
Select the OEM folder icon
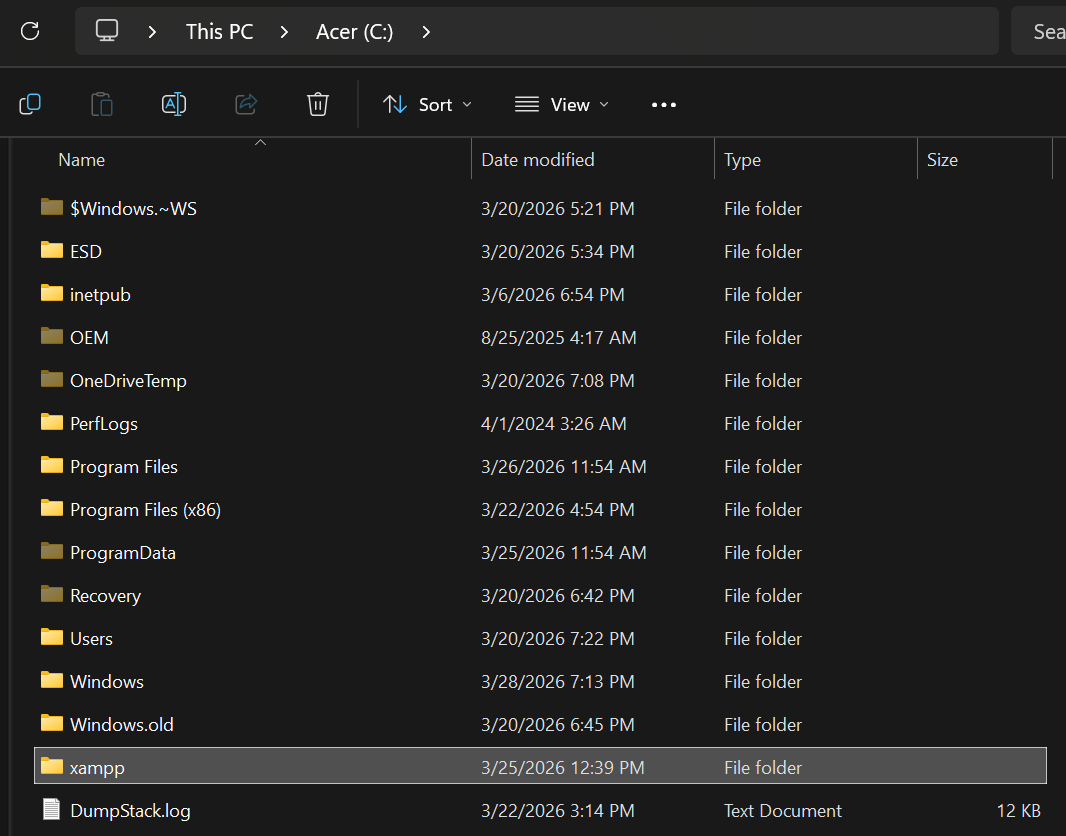coord(52,336)
